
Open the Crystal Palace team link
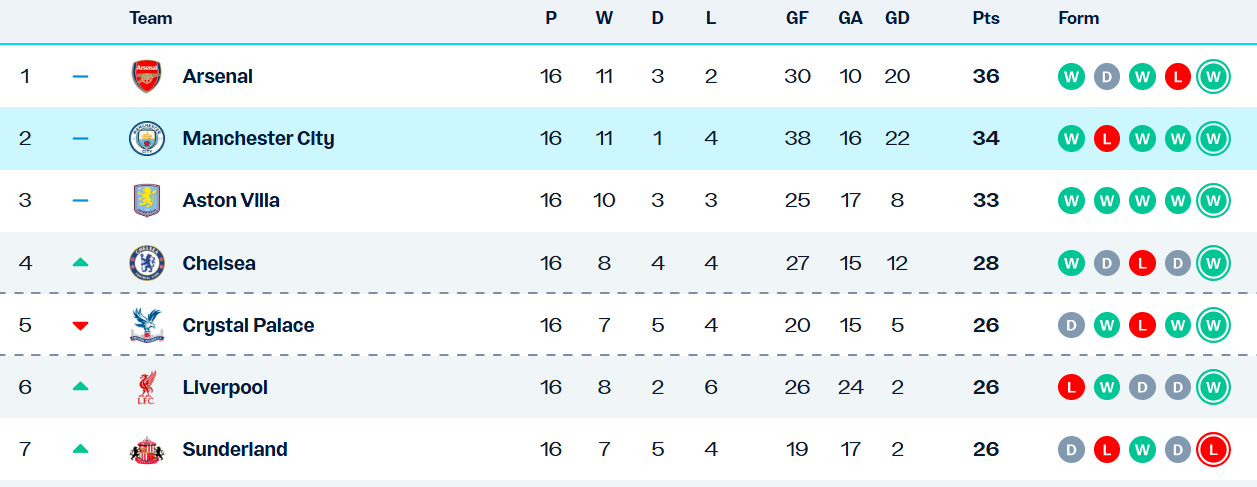point(248,326)
